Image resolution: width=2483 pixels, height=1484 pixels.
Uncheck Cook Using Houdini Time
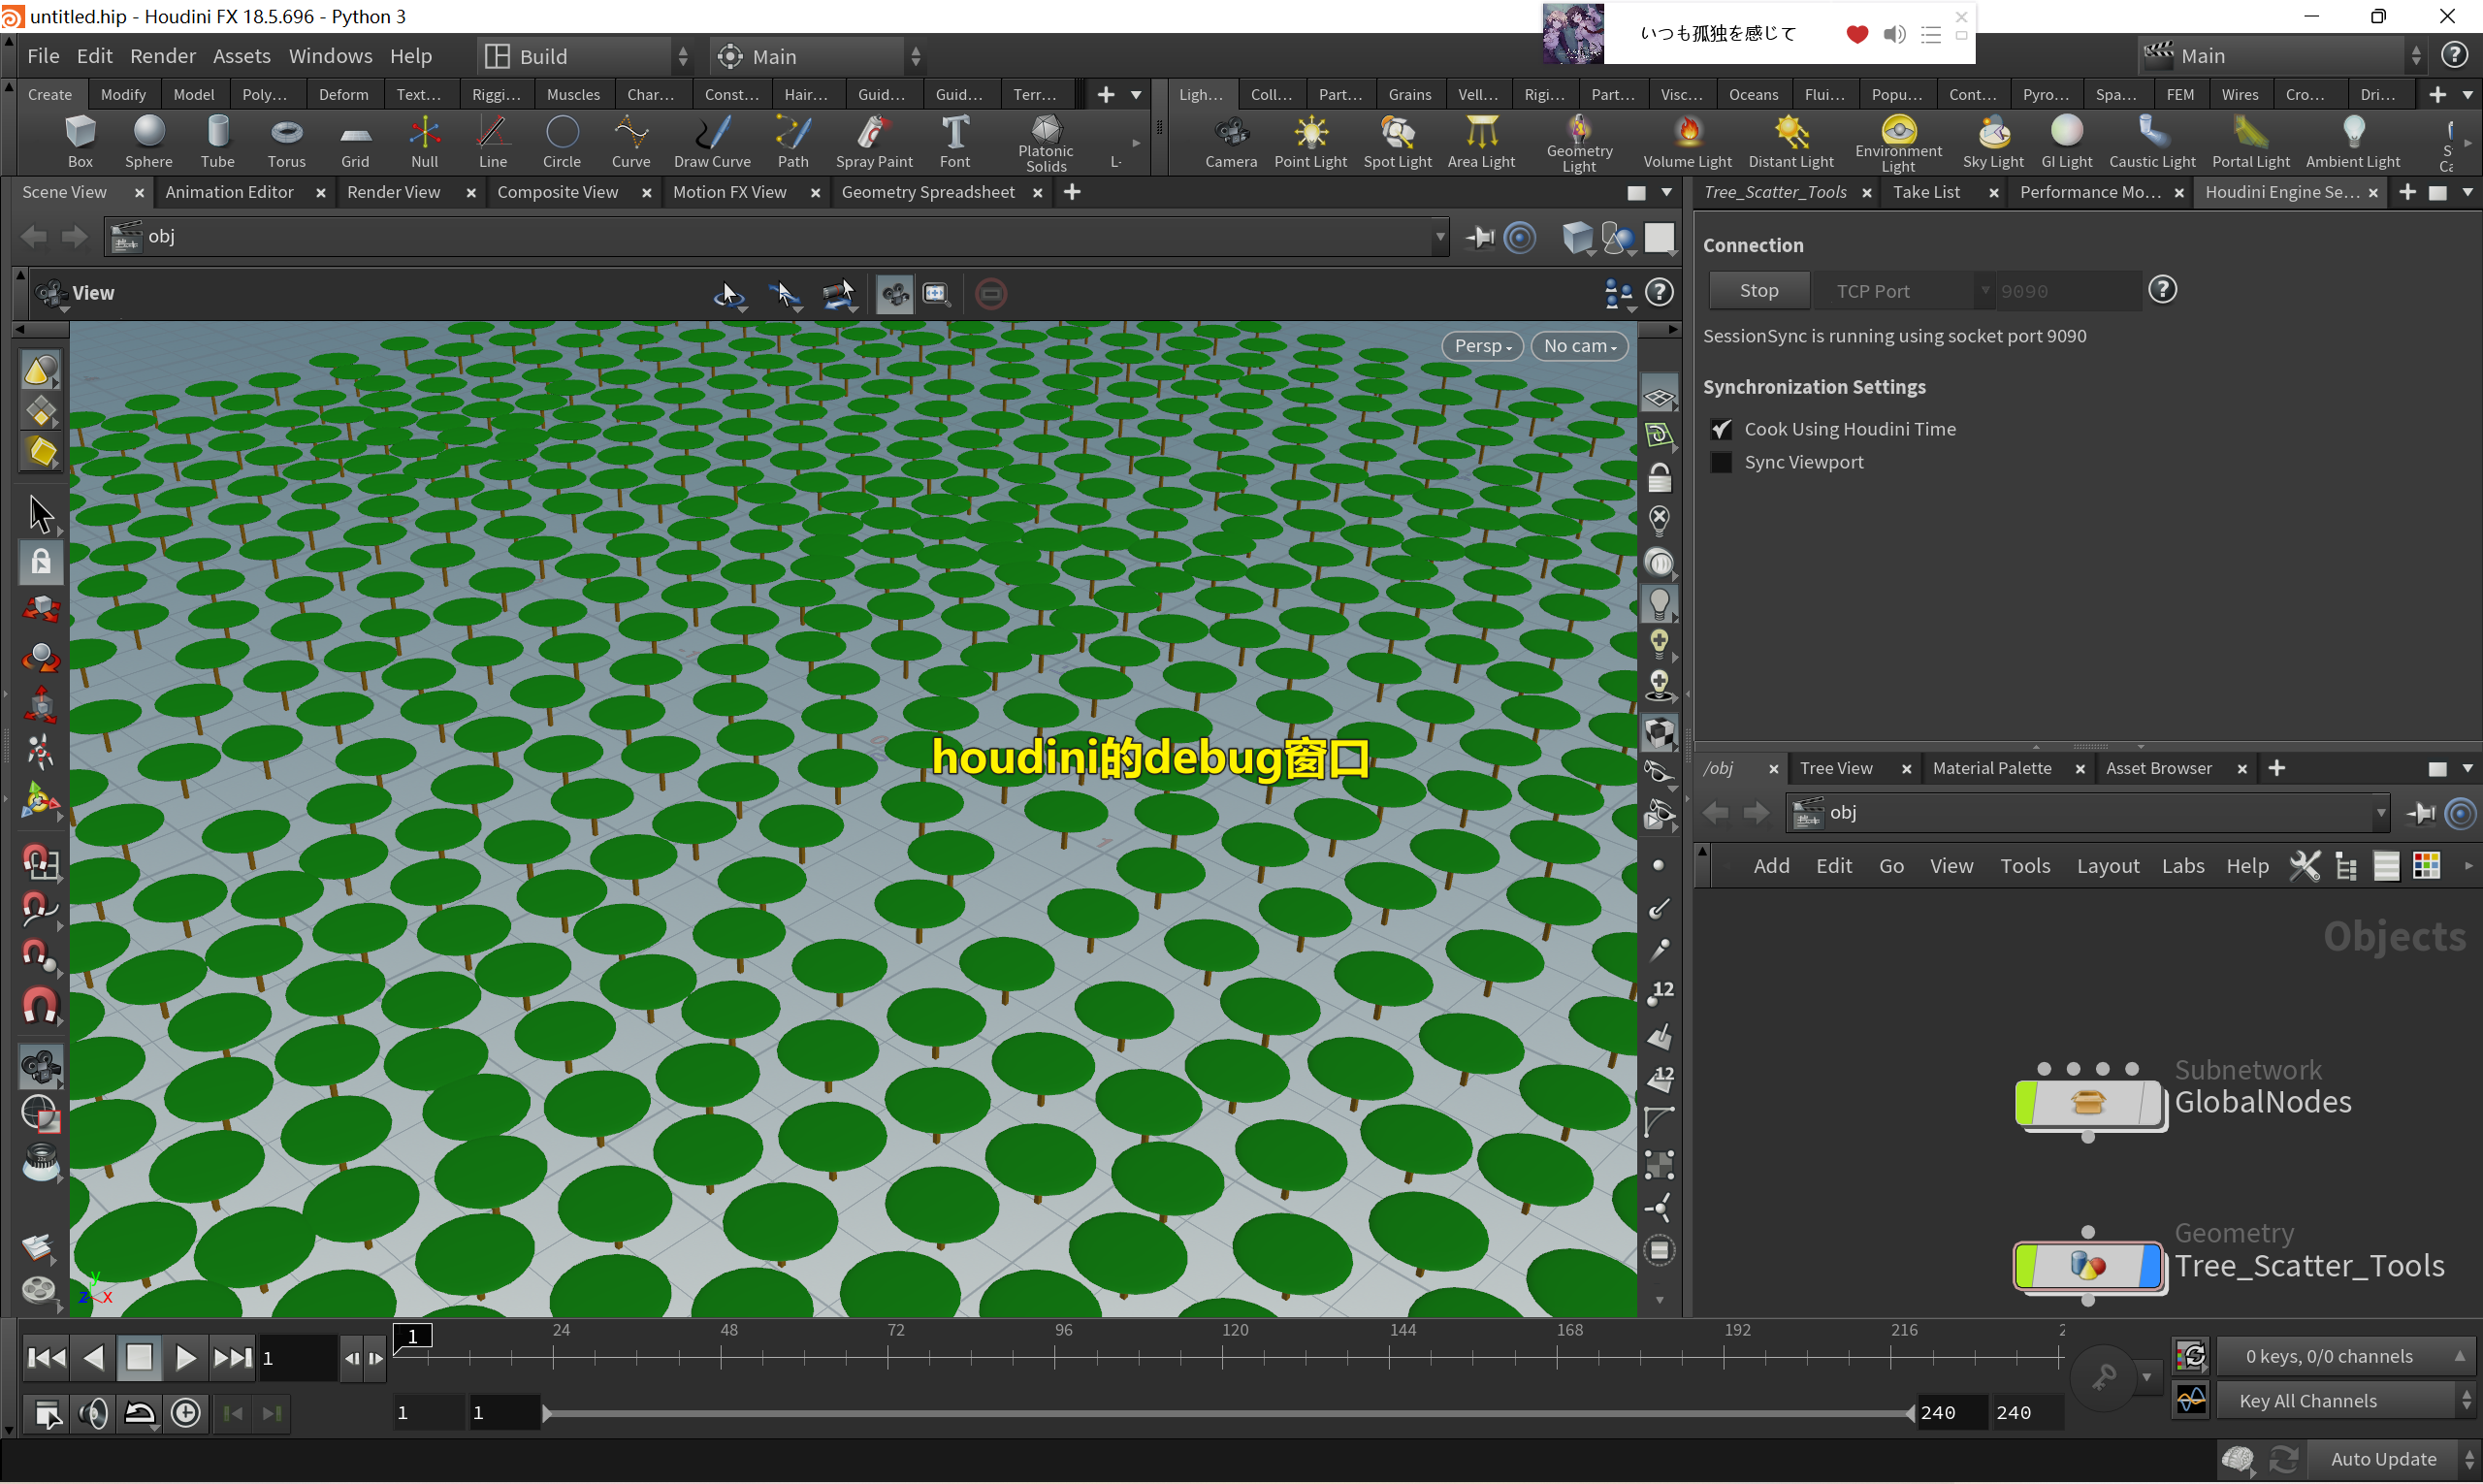click(x=1721, y=428)
